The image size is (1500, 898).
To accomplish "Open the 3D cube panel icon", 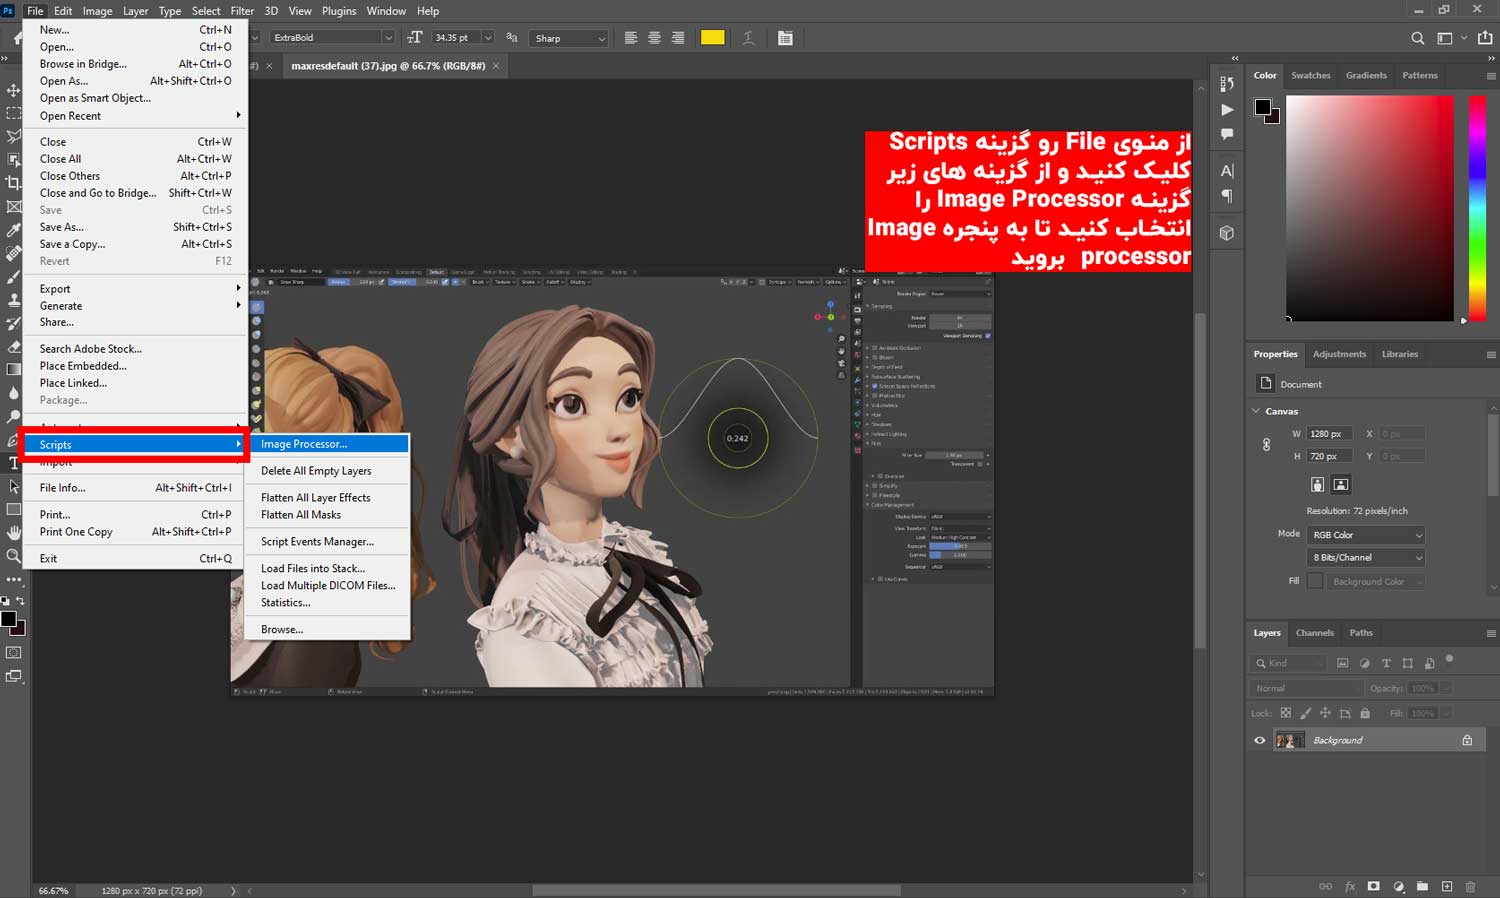I will (x=1227, y=233).
